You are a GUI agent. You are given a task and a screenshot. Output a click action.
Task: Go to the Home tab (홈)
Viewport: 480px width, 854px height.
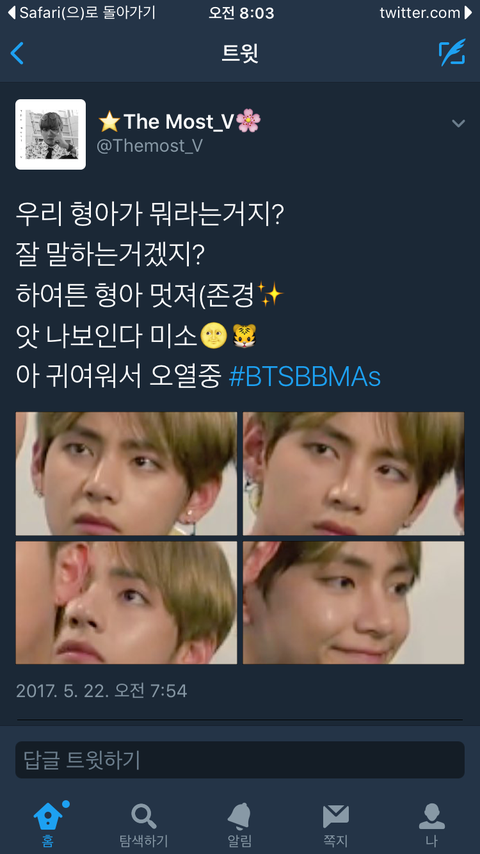coord(48,824)
